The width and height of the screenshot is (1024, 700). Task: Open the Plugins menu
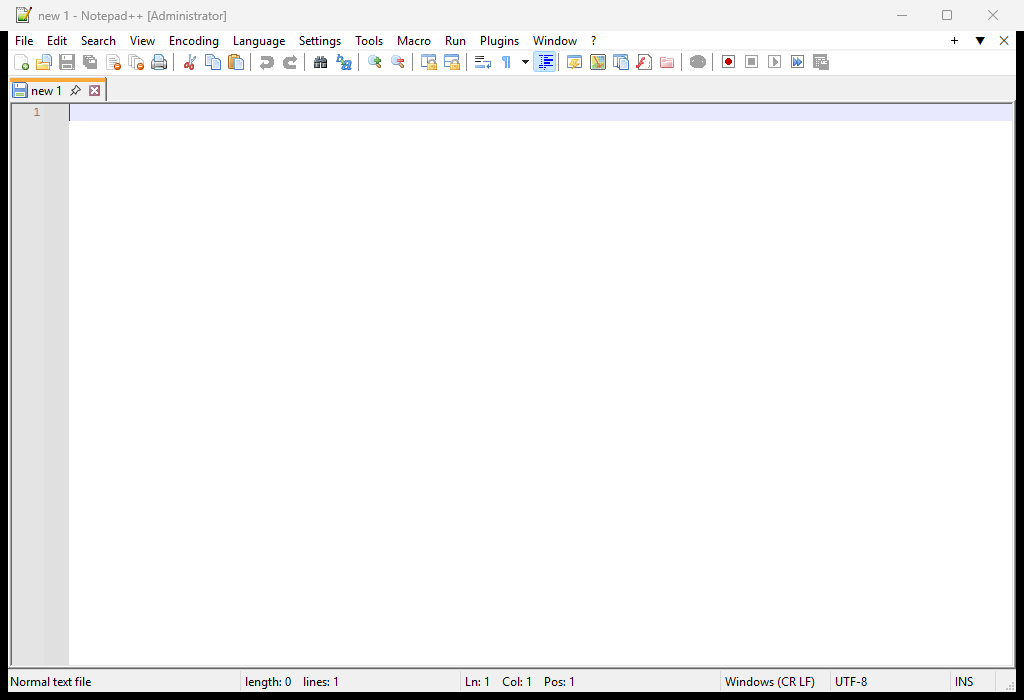tap(500, 40)
